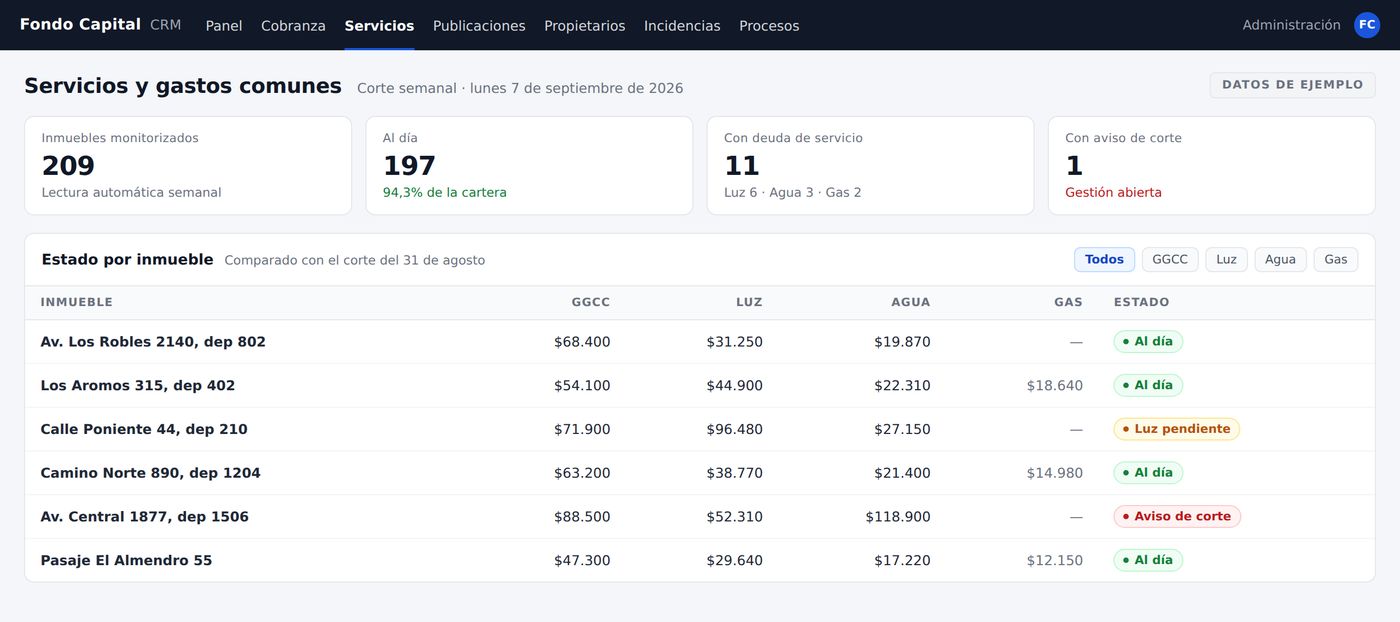
Task: Click the $29.640 luz amount
Action: (734, 561)
